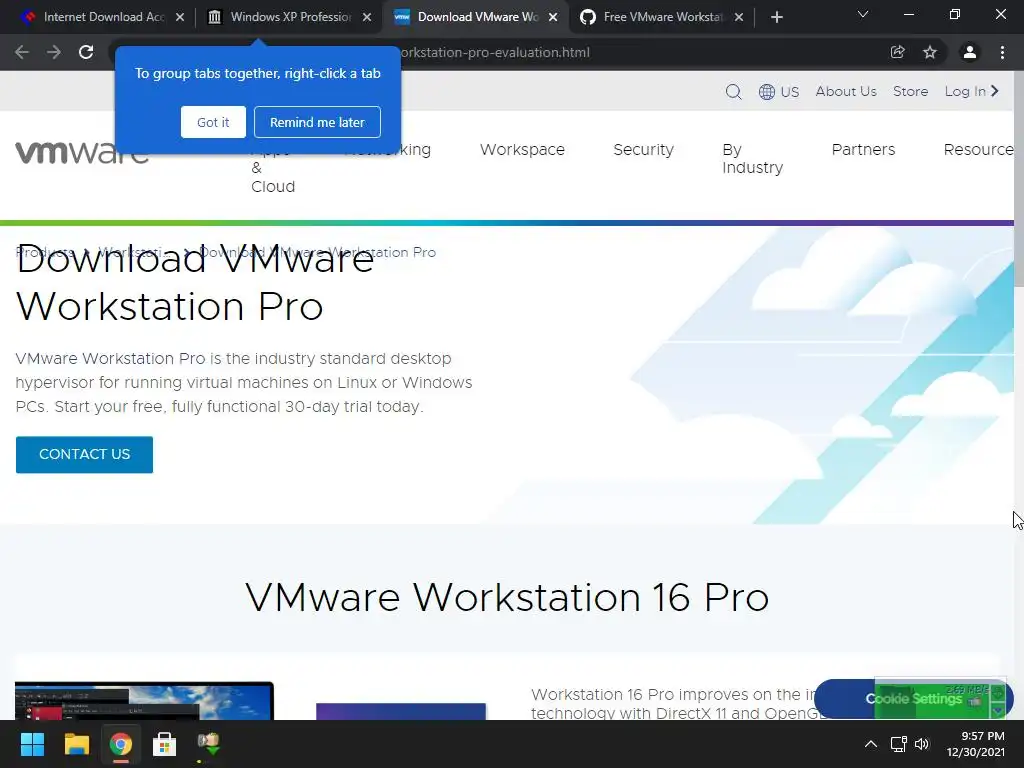The height and width of the screenshot is (768, 1024).
Task: Go back to the previous page
Action: point(22,52)
